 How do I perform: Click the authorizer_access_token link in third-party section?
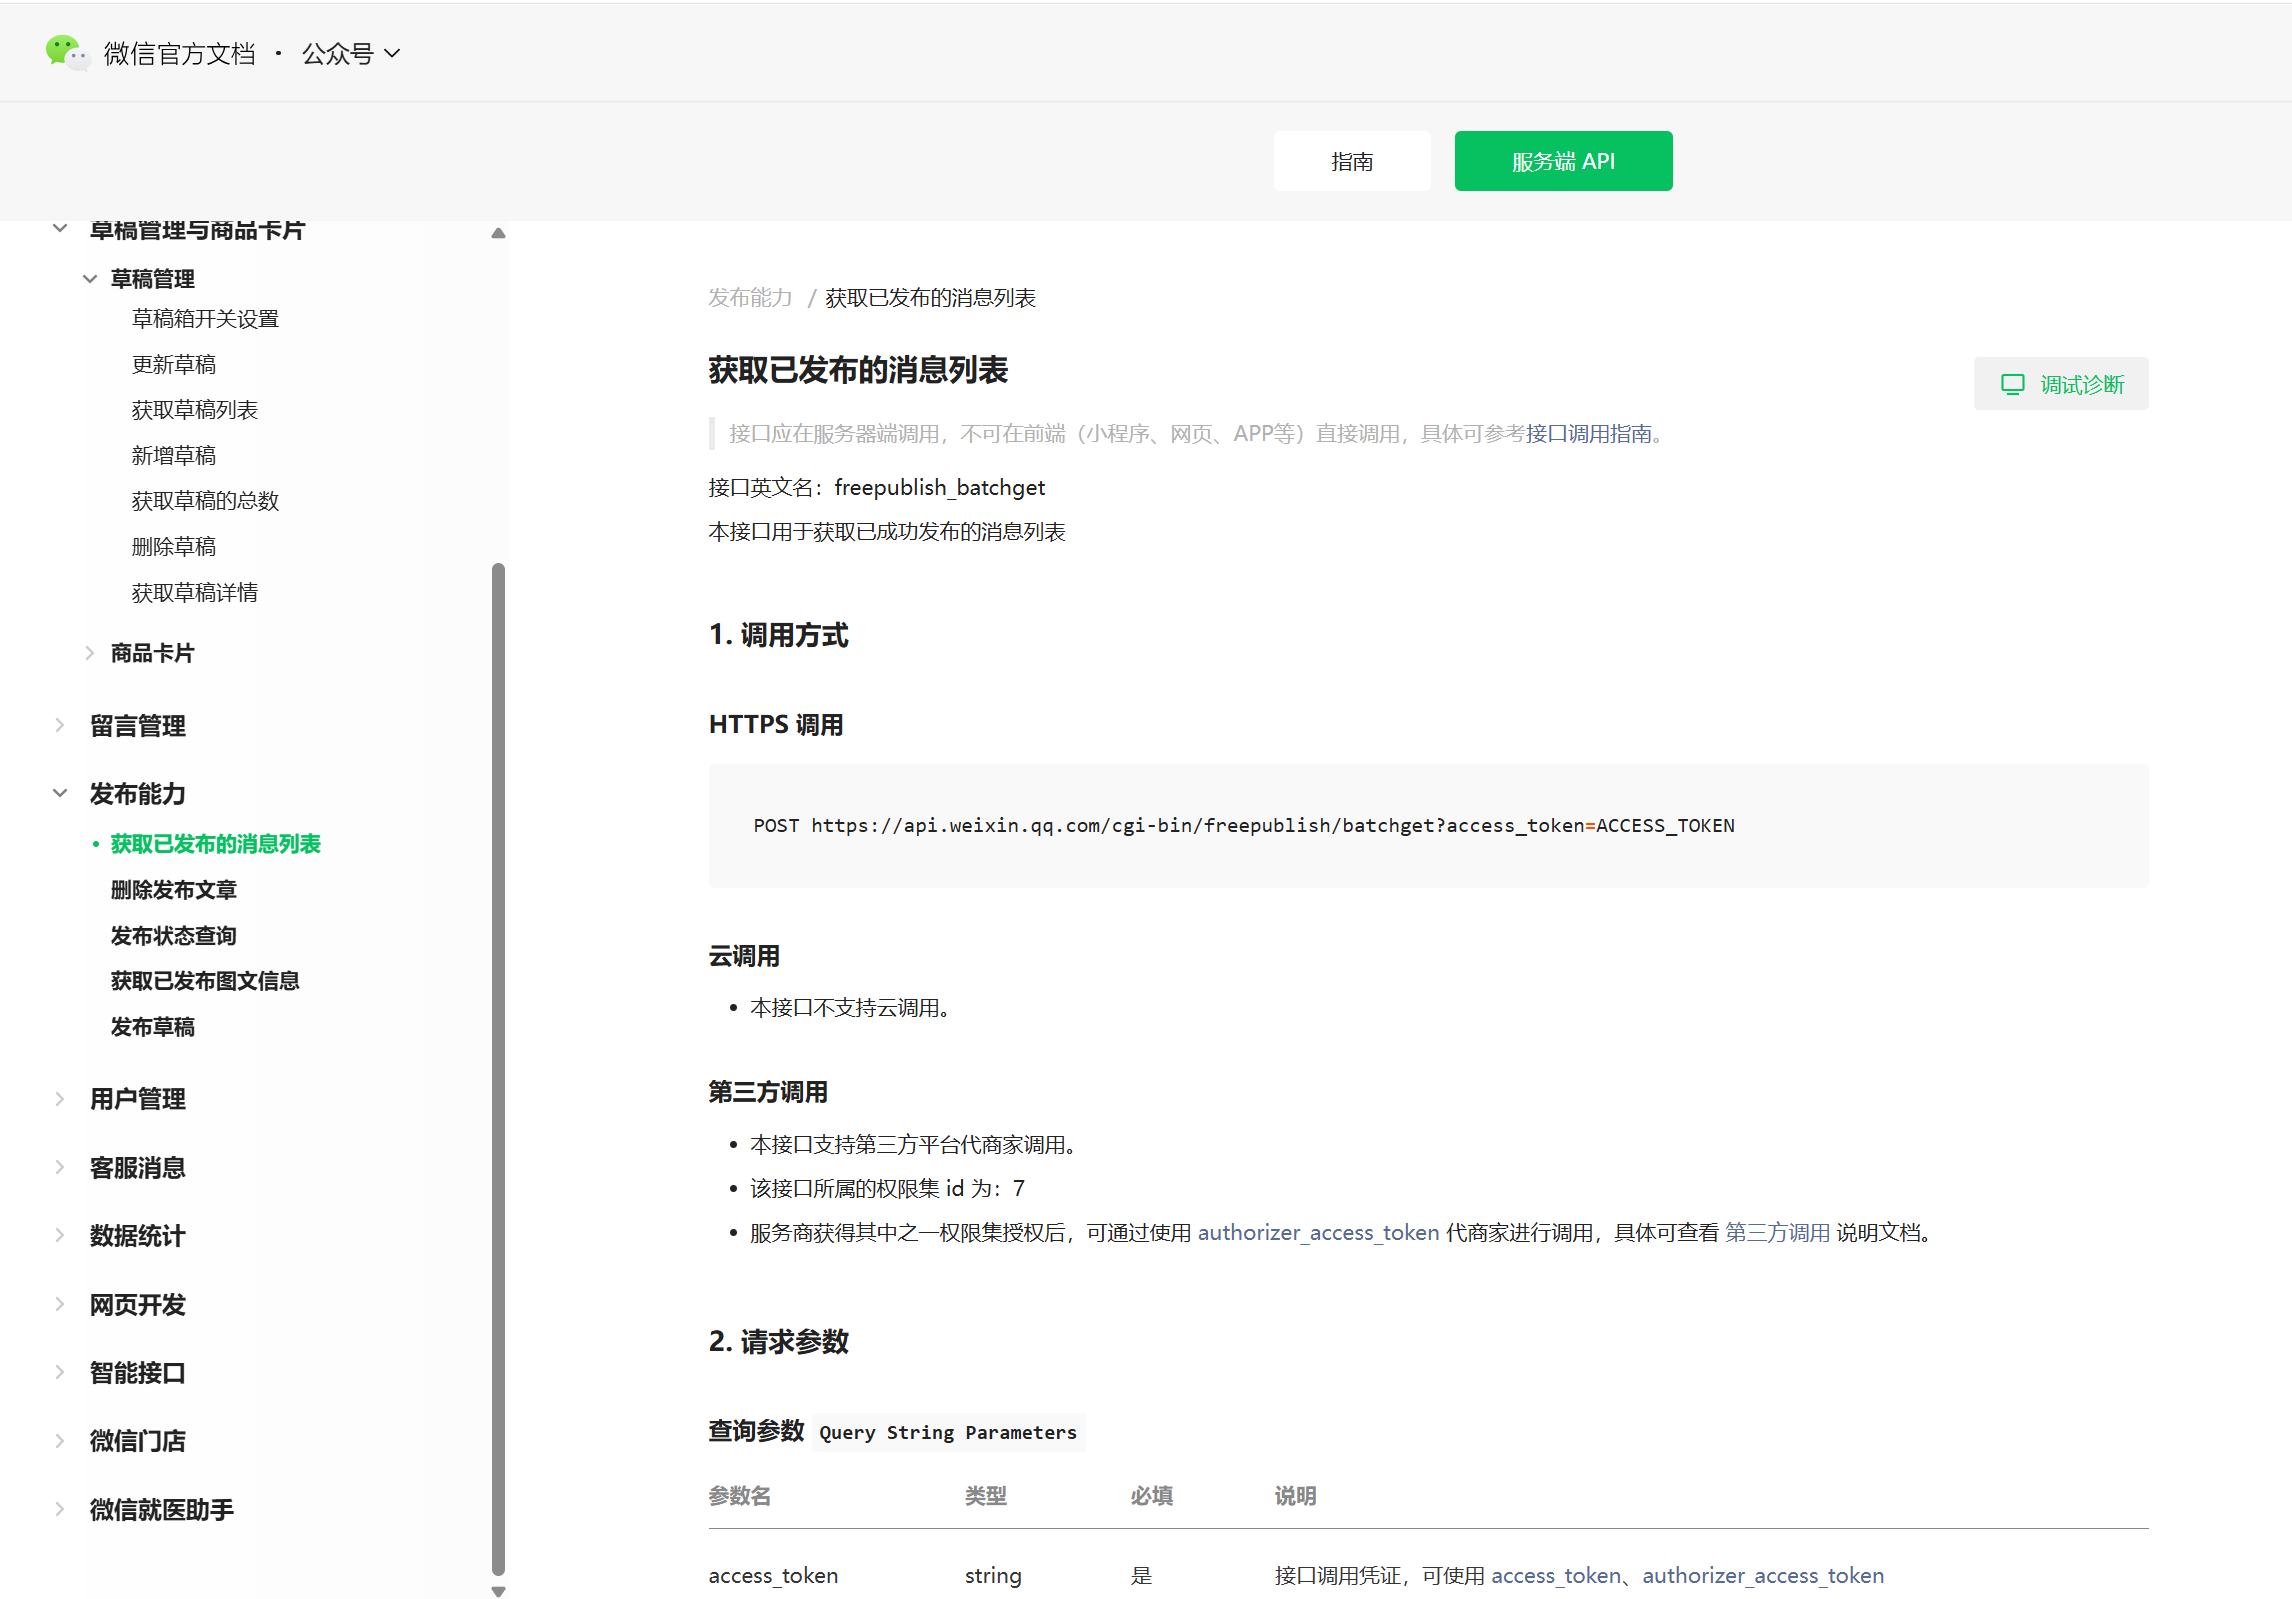click(x=1317, y=1233)
